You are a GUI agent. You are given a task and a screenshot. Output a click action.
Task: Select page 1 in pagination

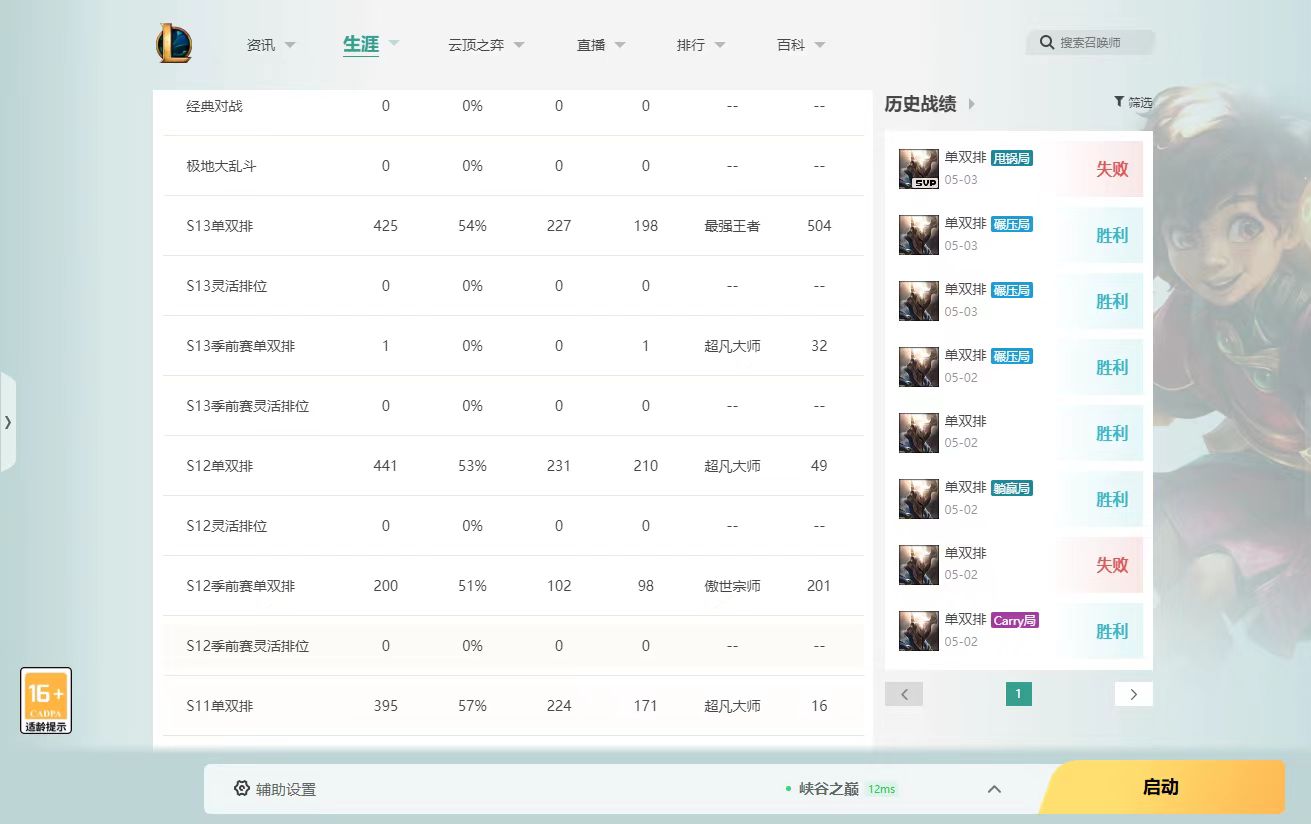coord(1018,694)
